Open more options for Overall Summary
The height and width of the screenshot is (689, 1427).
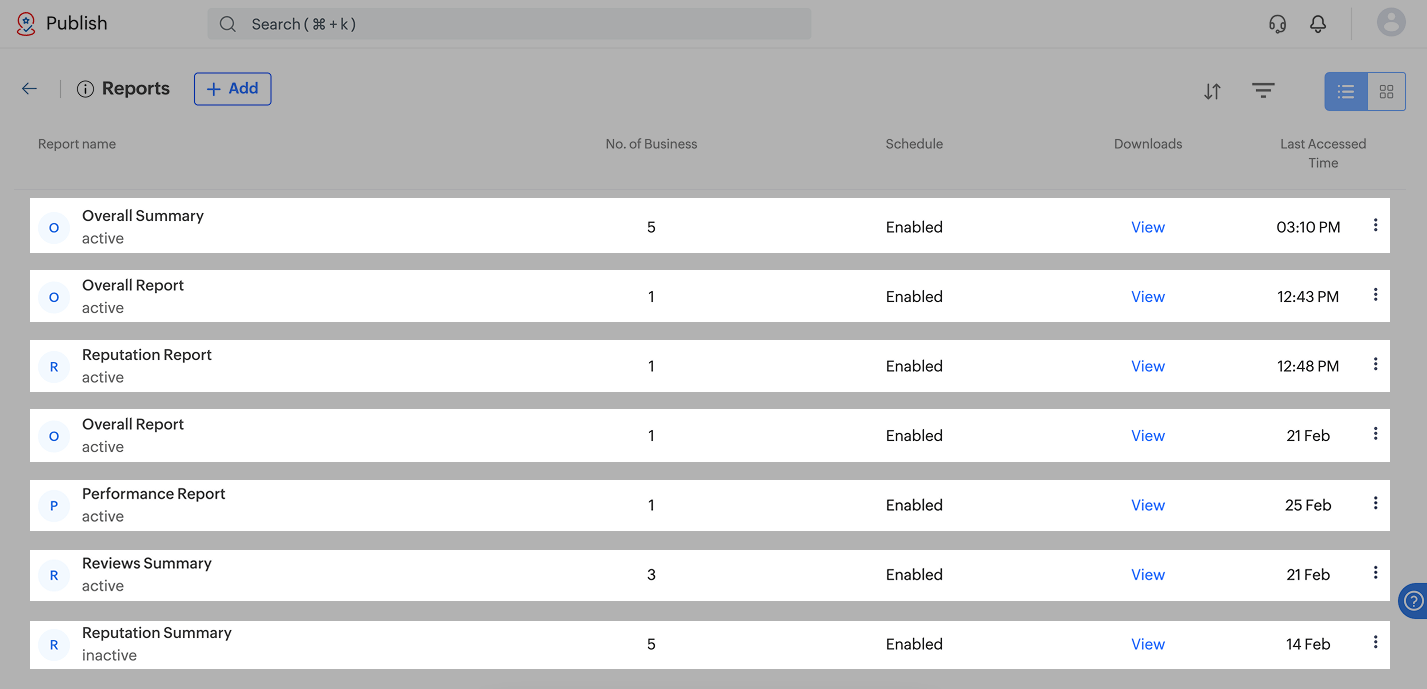[1375, 225]
